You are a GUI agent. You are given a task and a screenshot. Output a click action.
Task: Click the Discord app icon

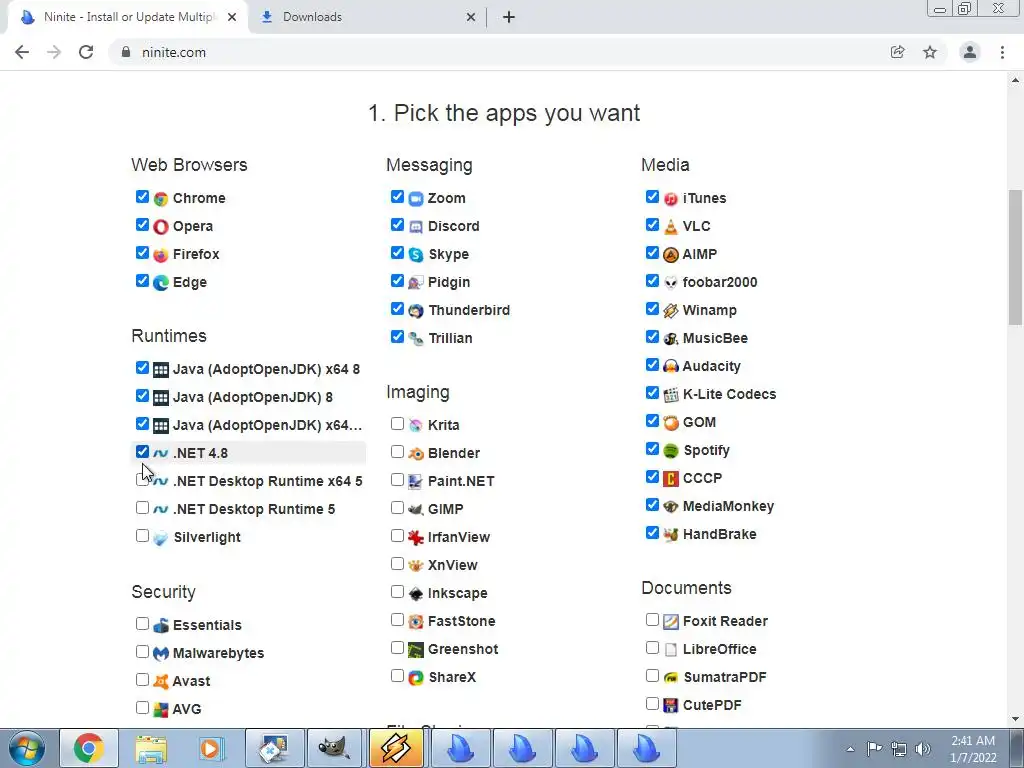416,227
